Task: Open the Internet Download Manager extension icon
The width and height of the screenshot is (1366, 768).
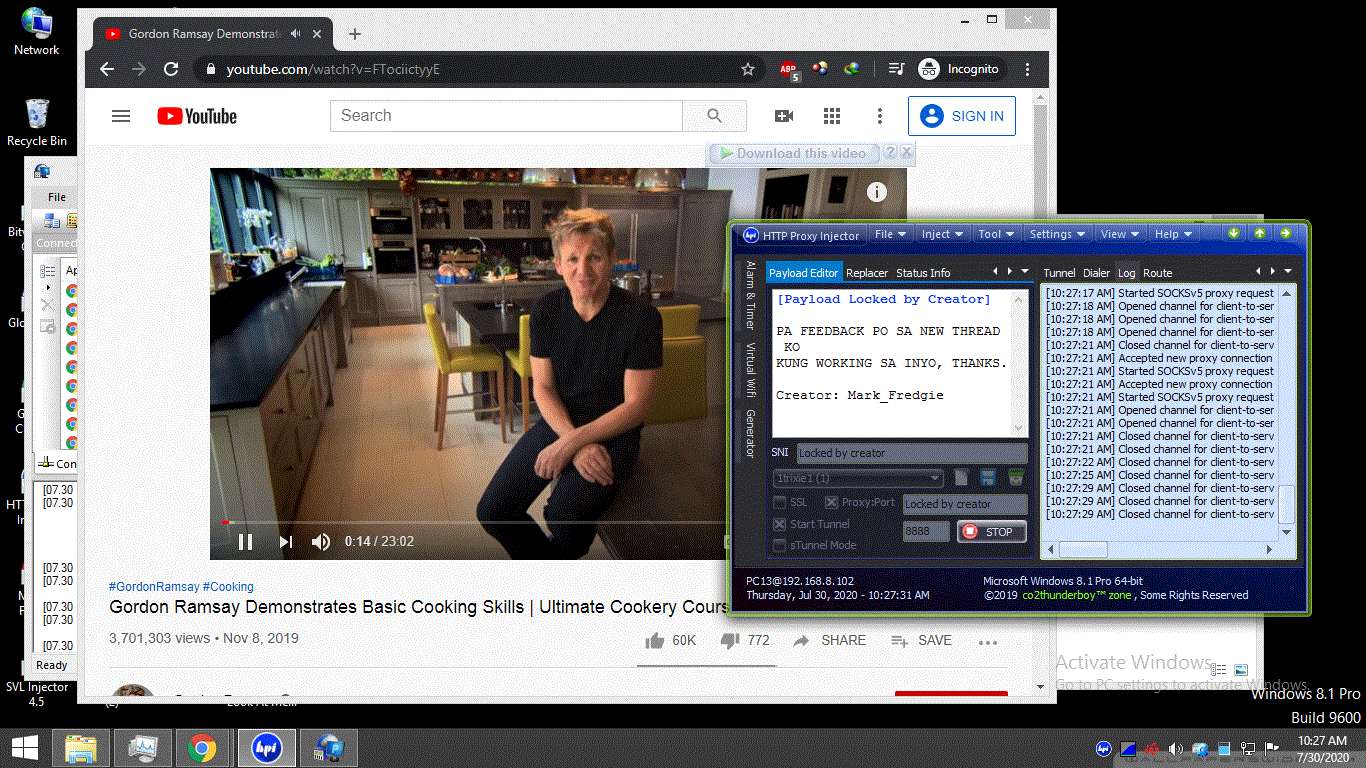Action: click(851, 69)
